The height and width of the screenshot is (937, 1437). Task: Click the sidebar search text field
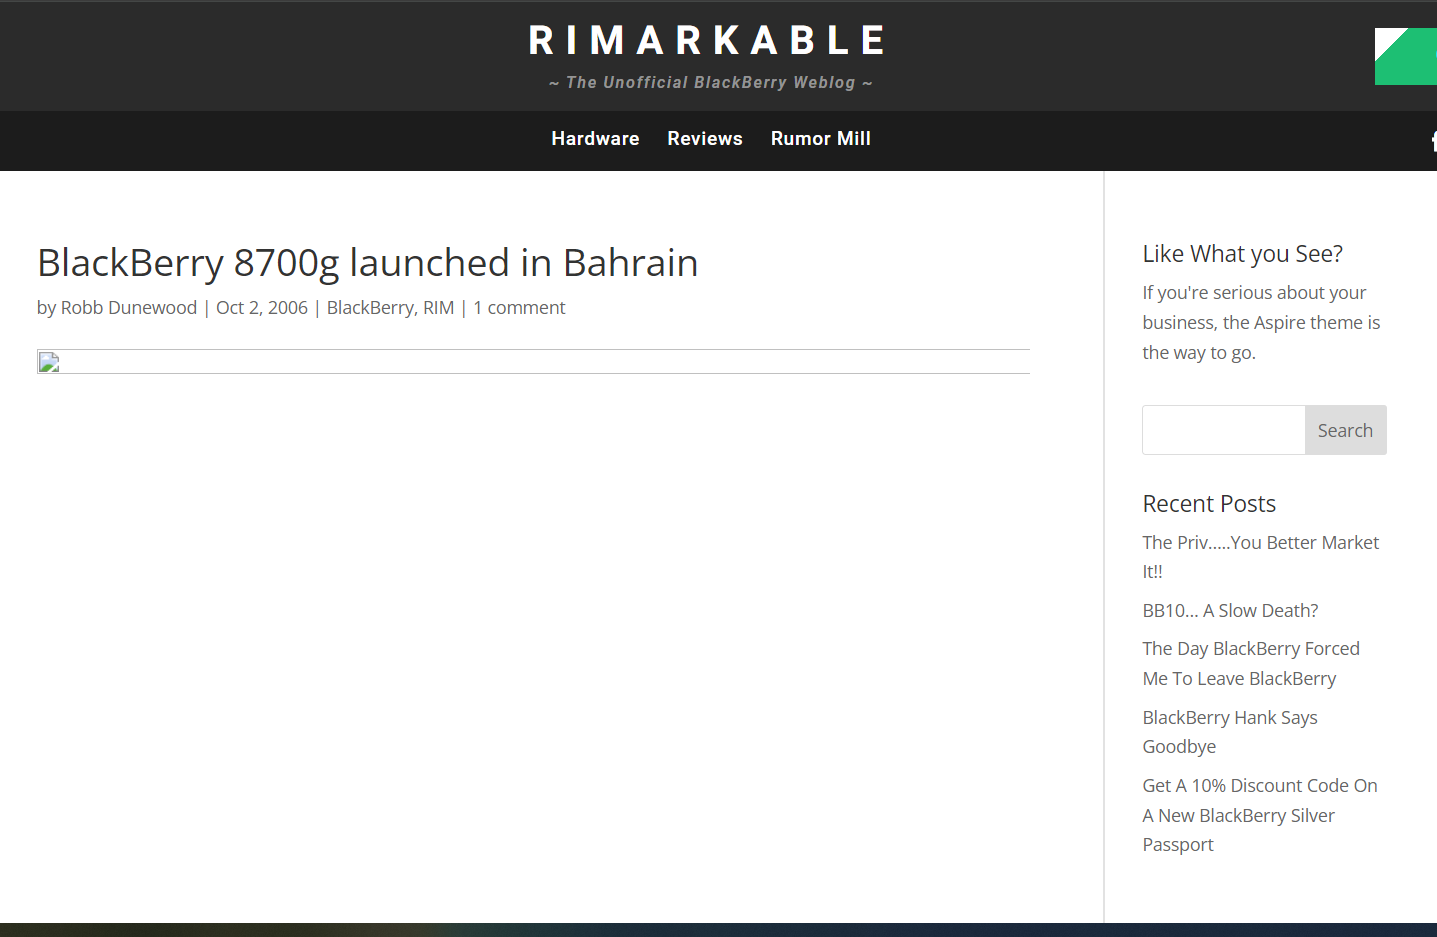(x=1223, y=430)
